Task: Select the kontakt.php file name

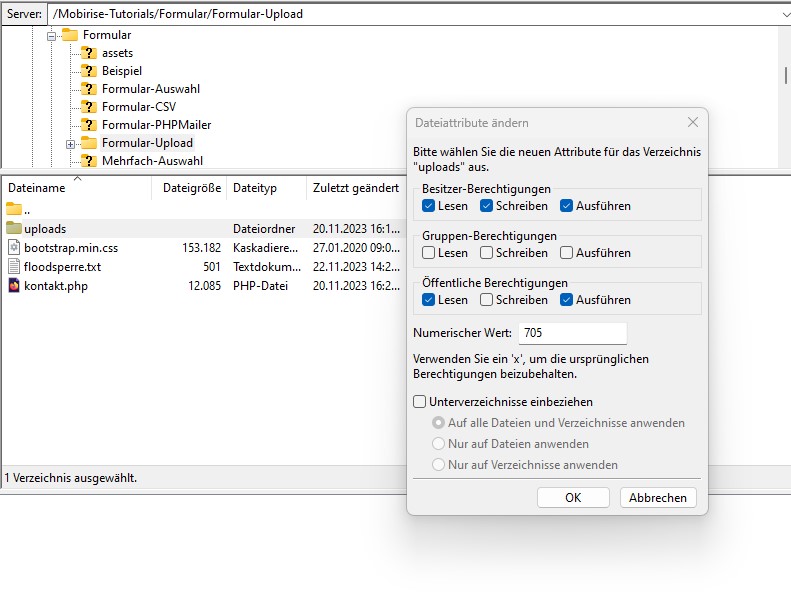Action: coord(56,286)
